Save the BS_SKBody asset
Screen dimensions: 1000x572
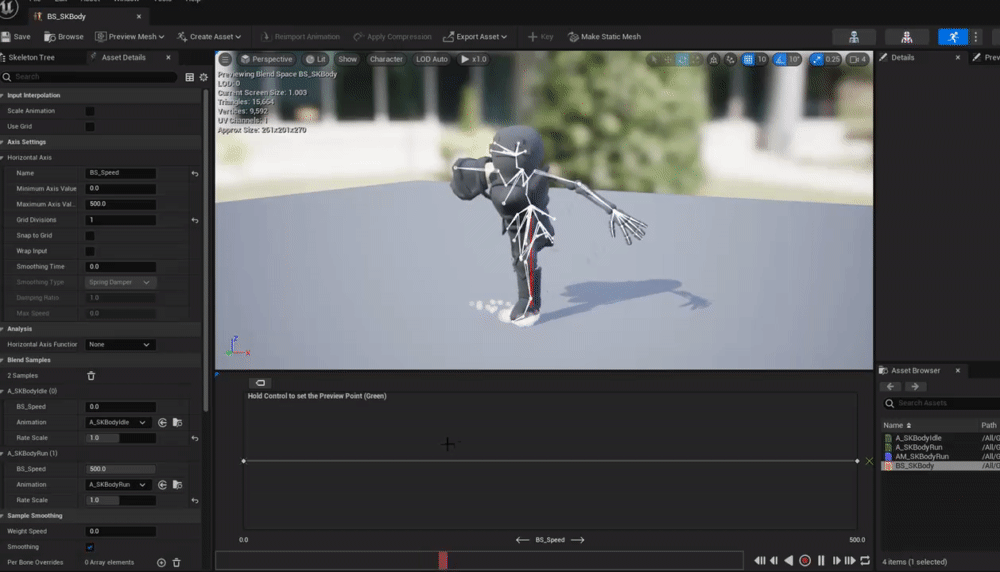(x=16, y=37)
